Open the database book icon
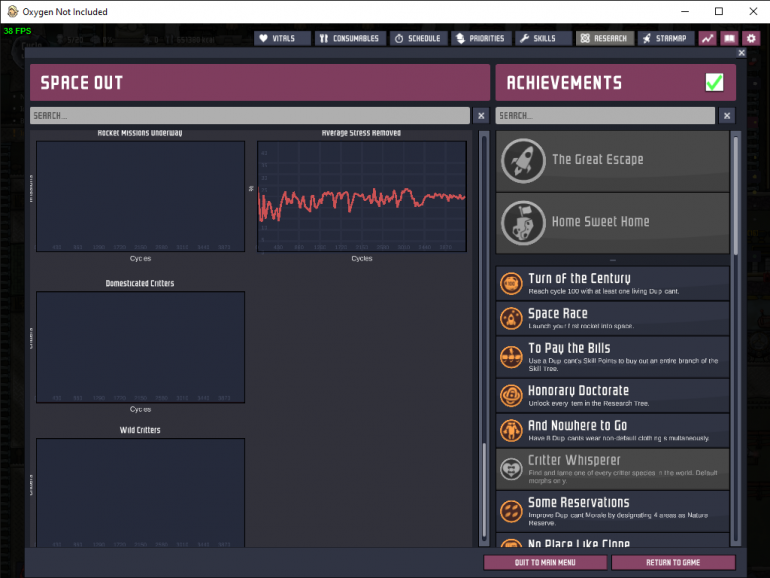 point(729,38)
